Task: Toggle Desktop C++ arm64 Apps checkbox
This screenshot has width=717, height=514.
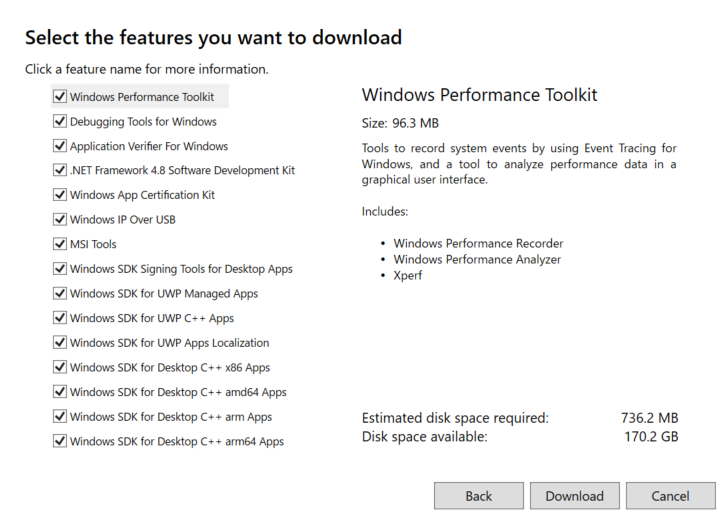Action: click(x=60, y=441)
